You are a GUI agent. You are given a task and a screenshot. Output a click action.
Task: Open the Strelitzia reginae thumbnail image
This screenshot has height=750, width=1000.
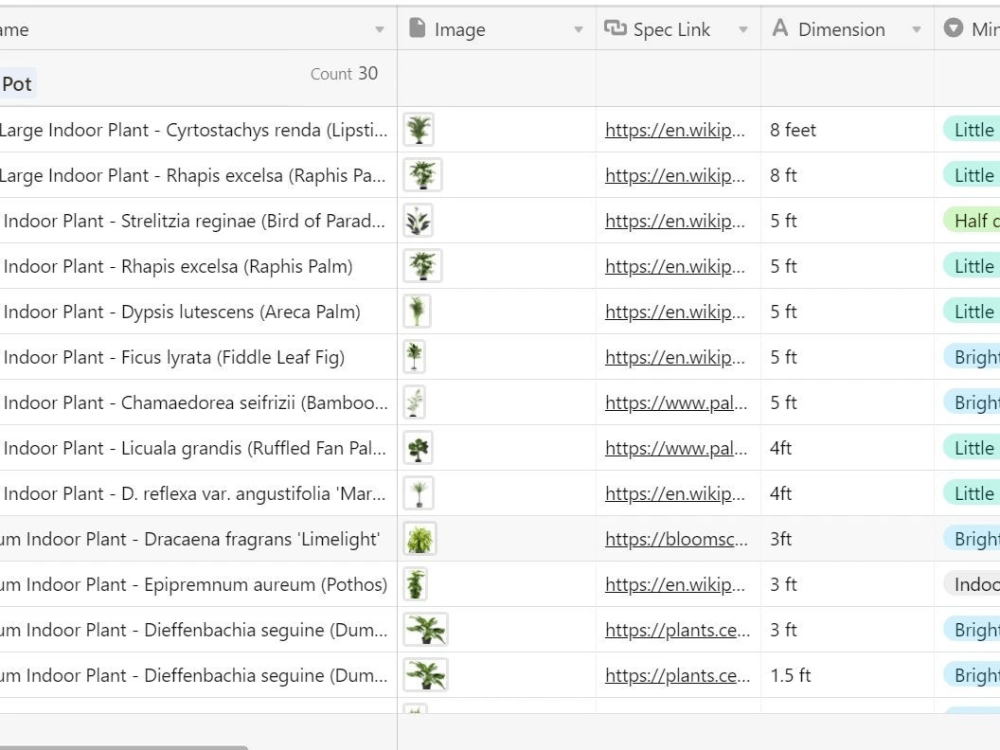[x=418, y=221]
